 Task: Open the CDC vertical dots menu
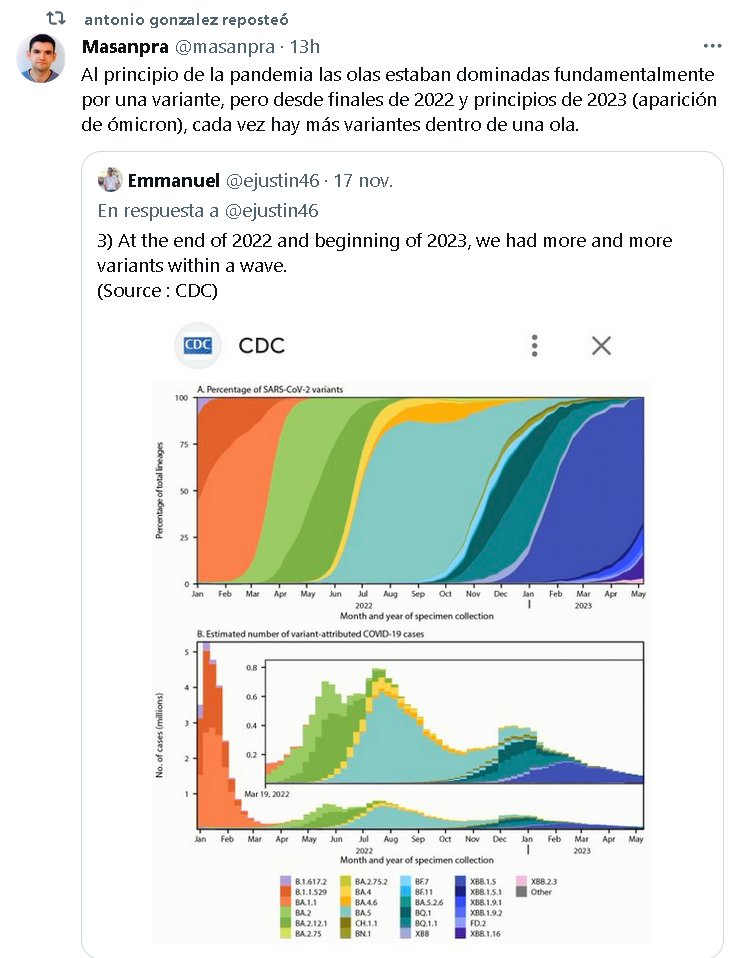535,346
